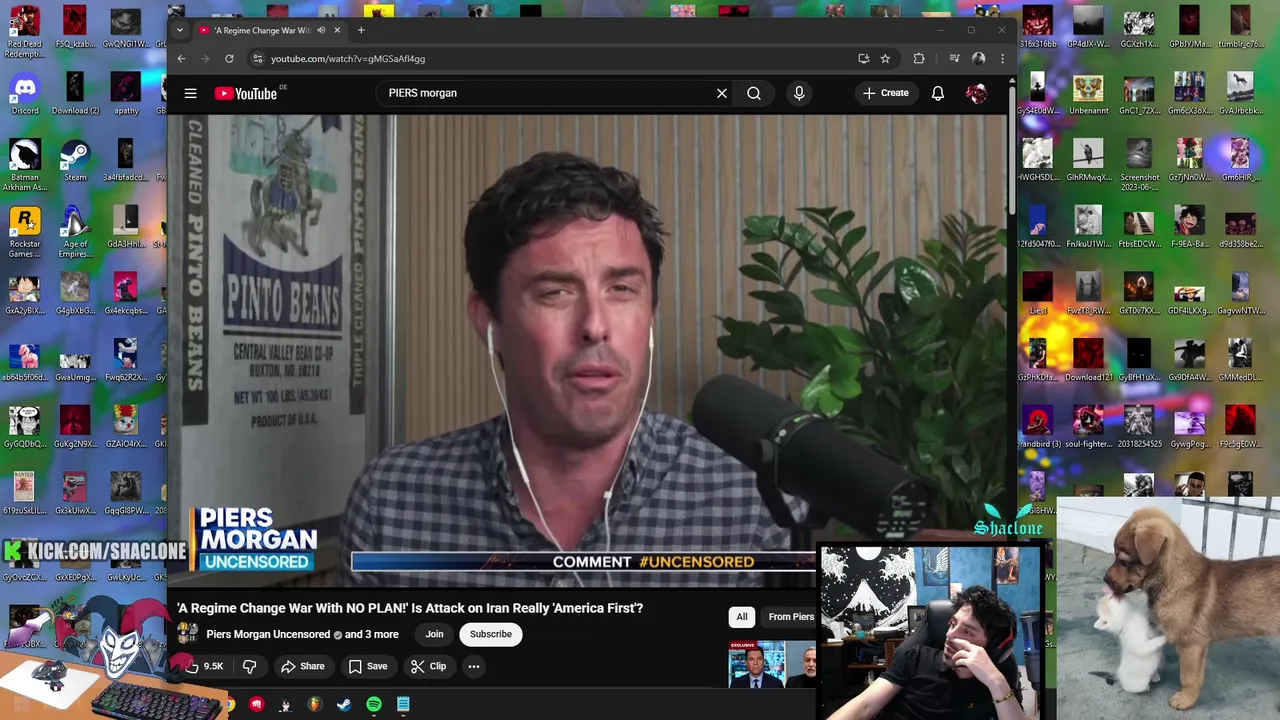Reload the page in Chrome
Image resolution: width=1280 pixels, height=720 pixels.
(229, 59)
